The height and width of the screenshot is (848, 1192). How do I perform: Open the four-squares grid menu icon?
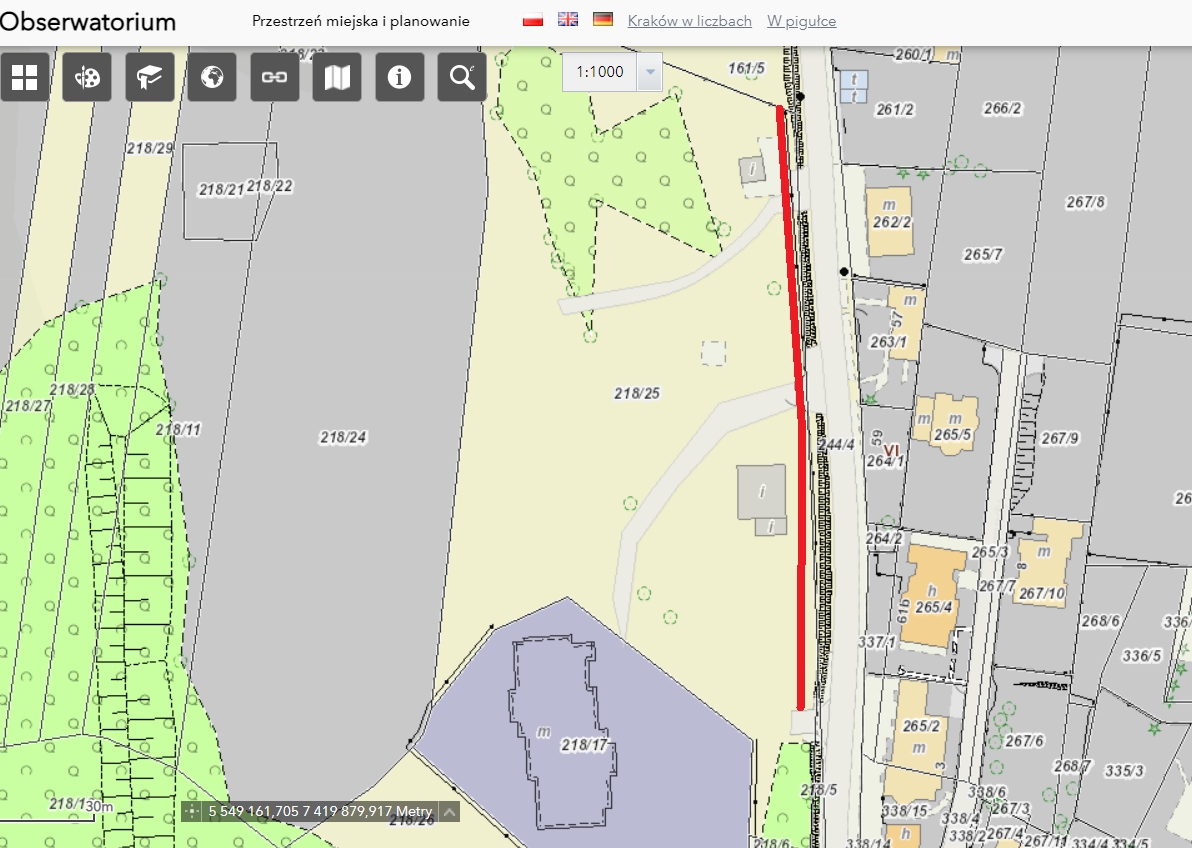[x=25, y=77]
